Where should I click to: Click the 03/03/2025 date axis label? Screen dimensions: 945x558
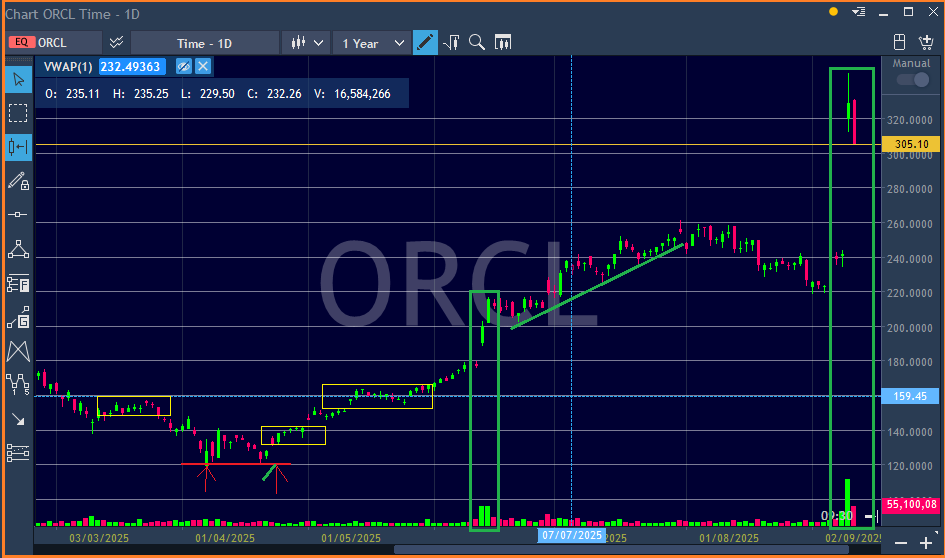(99, 538)
